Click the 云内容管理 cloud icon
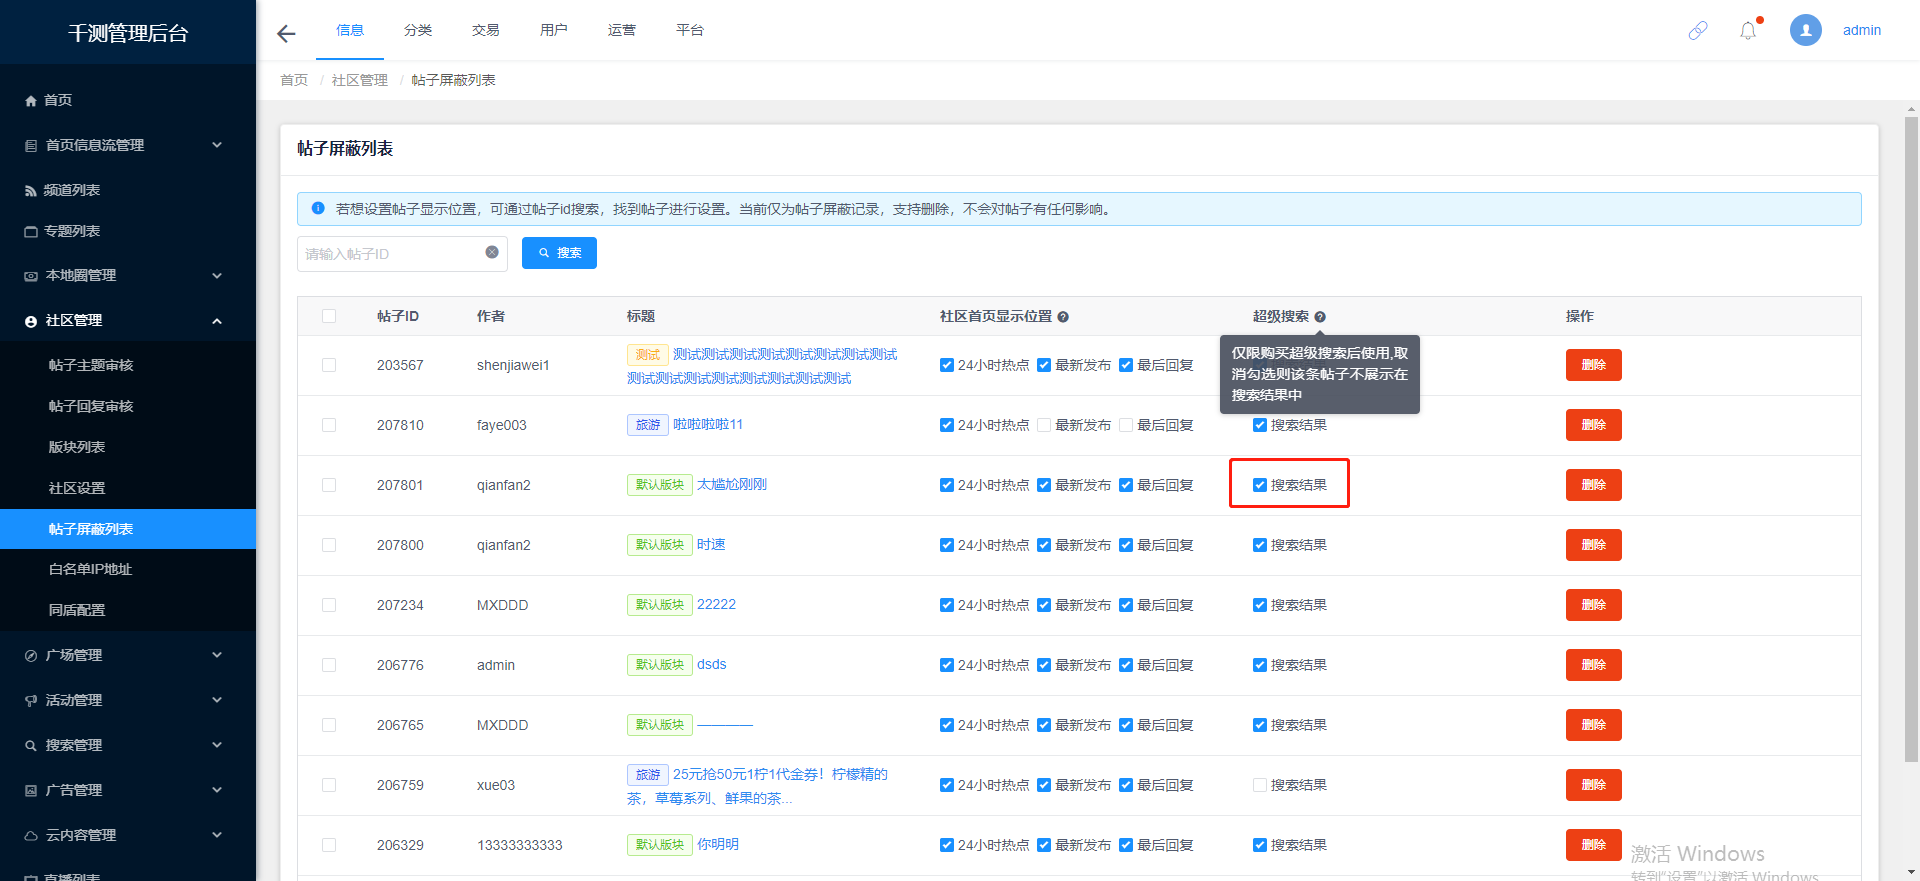This screenshot has width=1920, height=881. point(31,836)
